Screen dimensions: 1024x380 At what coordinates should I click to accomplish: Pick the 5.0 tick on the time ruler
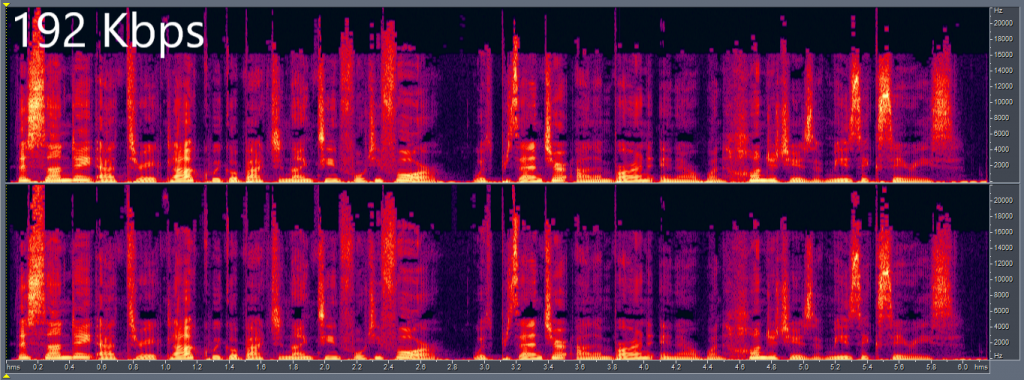[x=804, y=367]
